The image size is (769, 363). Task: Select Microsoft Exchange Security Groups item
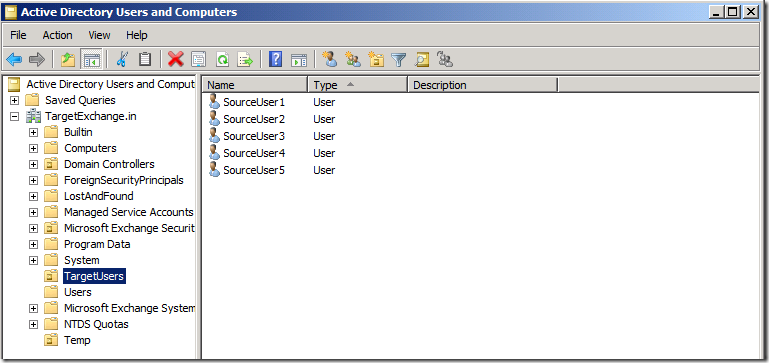[x=129, y=228]
